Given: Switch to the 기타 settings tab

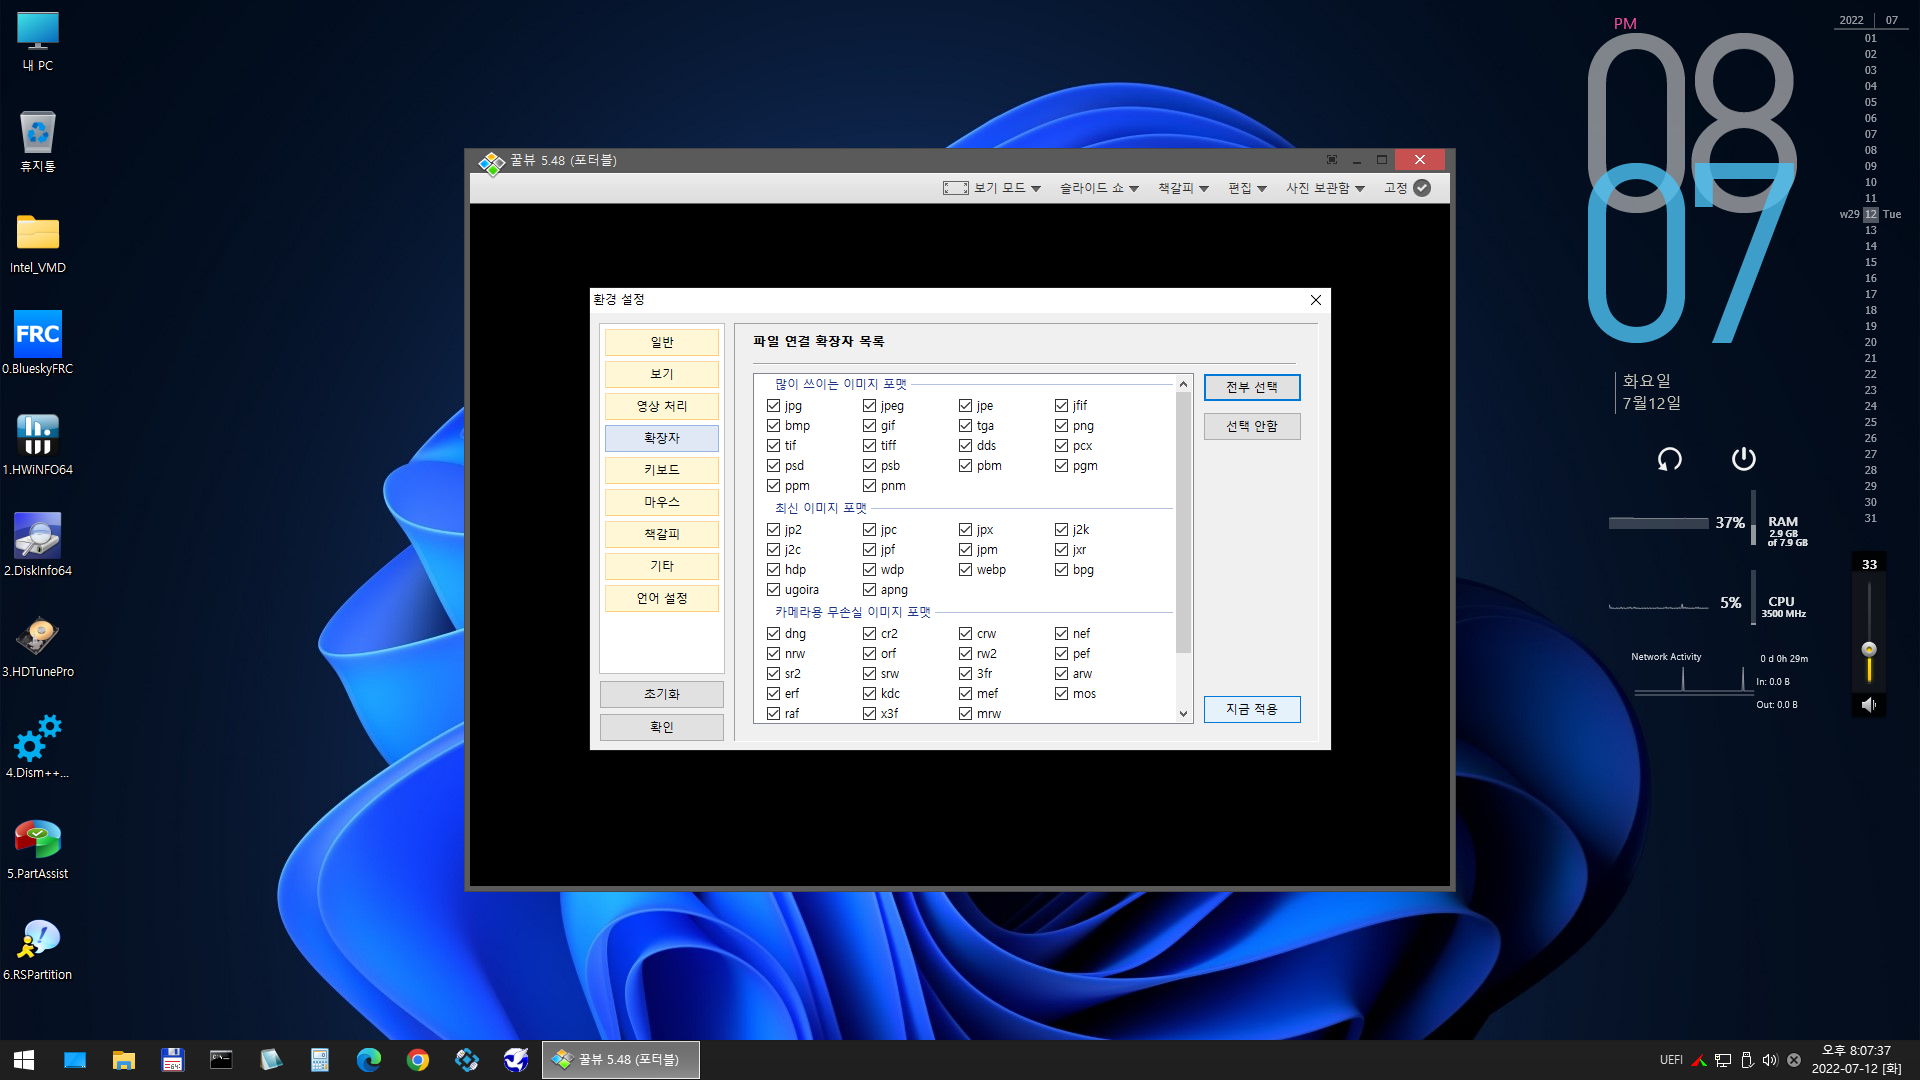Looking at the screenshot, I should 662,566.
